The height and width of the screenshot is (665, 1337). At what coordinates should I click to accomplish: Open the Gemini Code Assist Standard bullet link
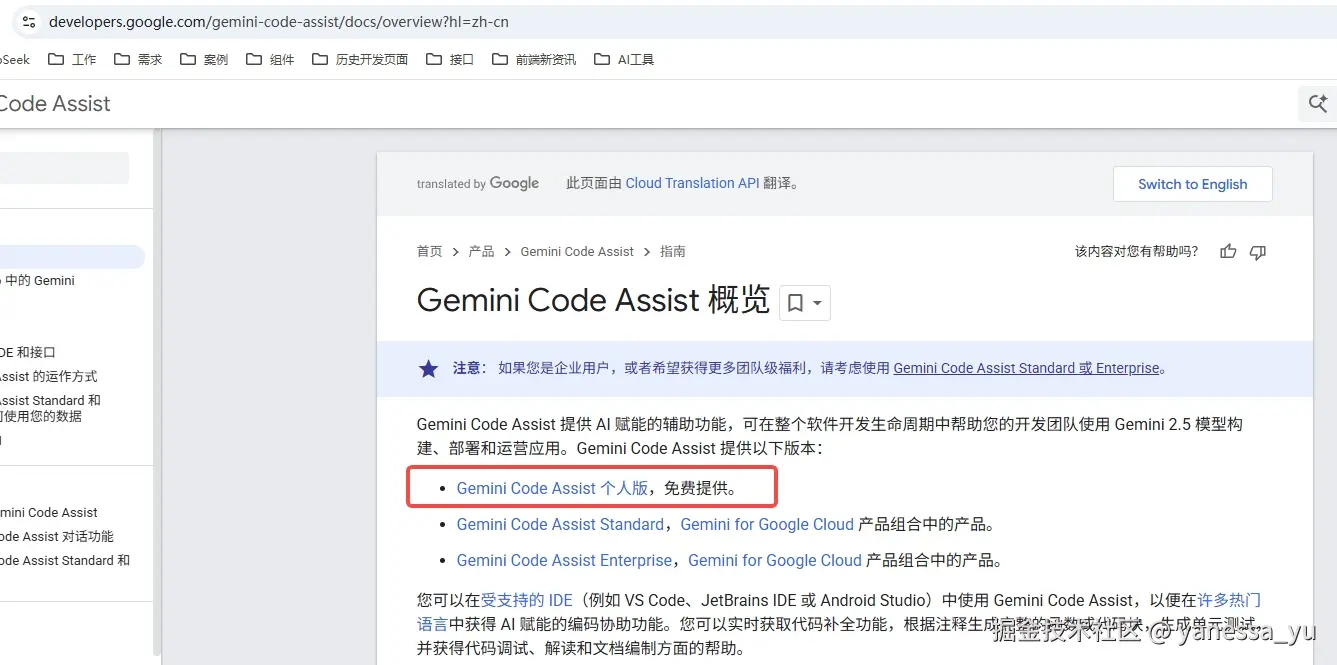[560, 524]
